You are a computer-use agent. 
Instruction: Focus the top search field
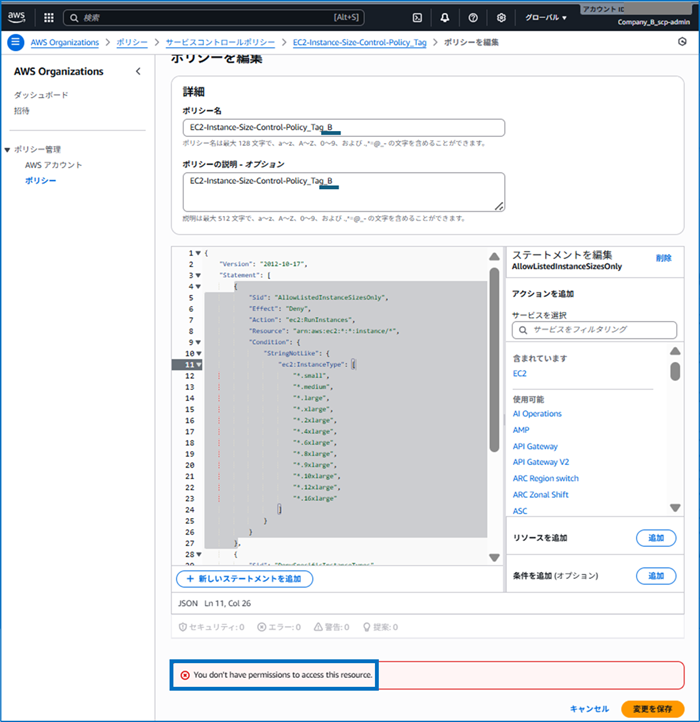(x=214, y=17)
